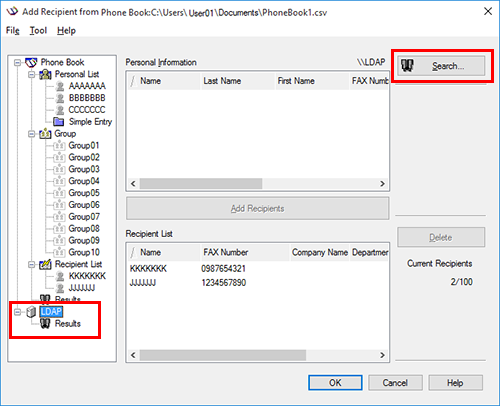Screen dimensions: 500x406
Task: Click the Phone Book root icon
Action: pos(31,62)
